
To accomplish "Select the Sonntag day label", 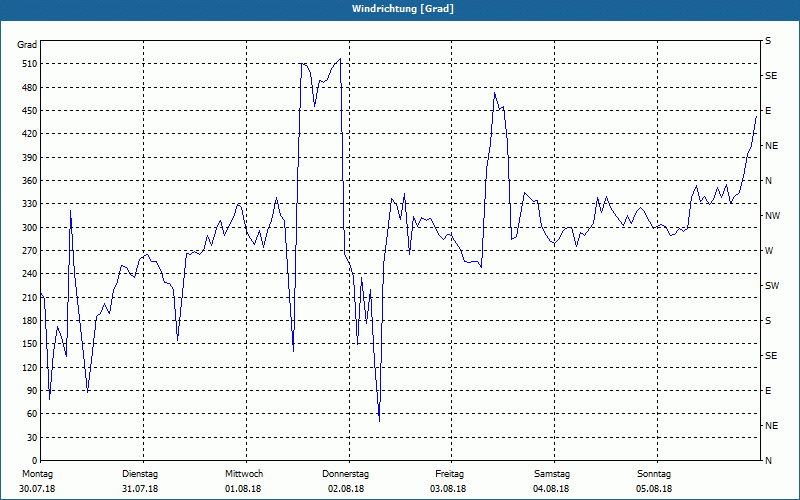I will tap(654, 474).
